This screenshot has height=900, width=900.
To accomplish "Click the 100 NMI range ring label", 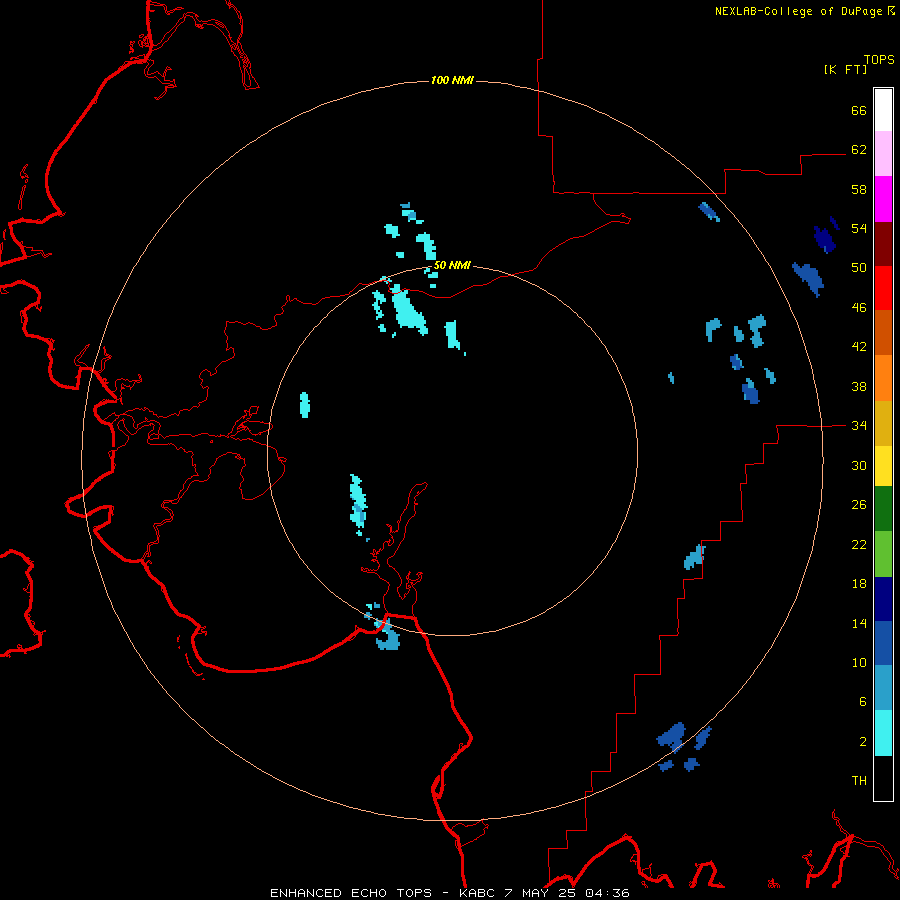I will [x=452, y=80].
